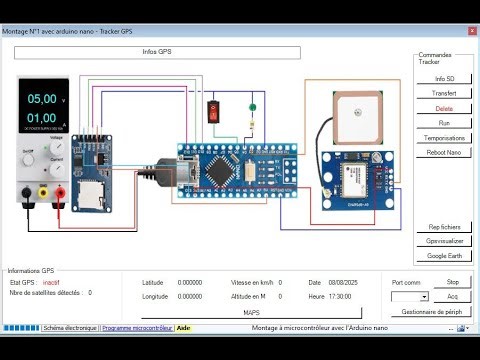Click the Longitude value 0.000000
480x360 pixels.
[x=190, y=297]
